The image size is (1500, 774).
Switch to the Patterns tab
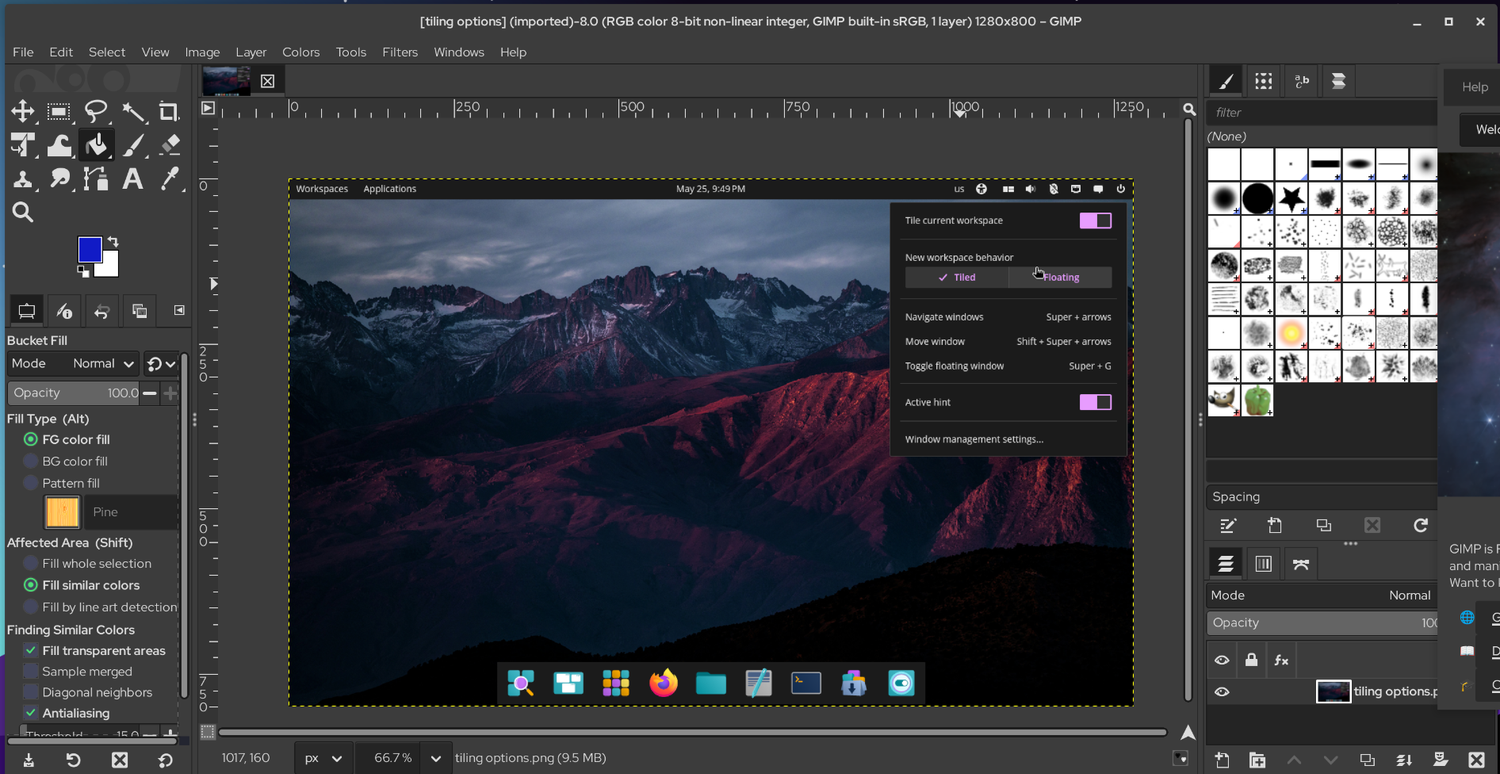tap(1264, 82)
